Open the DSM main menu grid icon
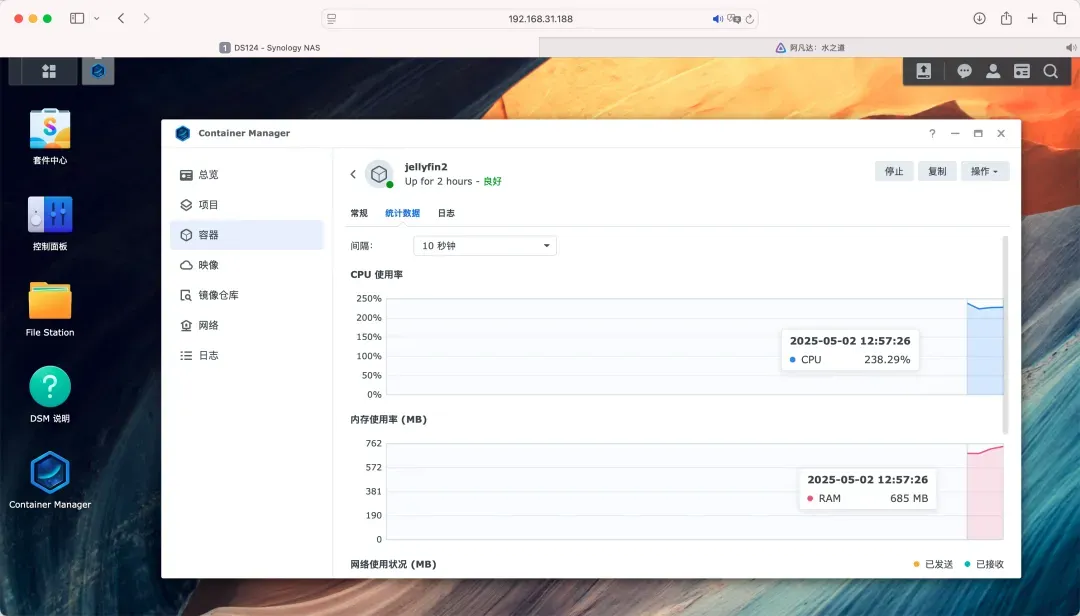Image resolution: width=1080 pixels, height=616 pixels. (49, 71)
